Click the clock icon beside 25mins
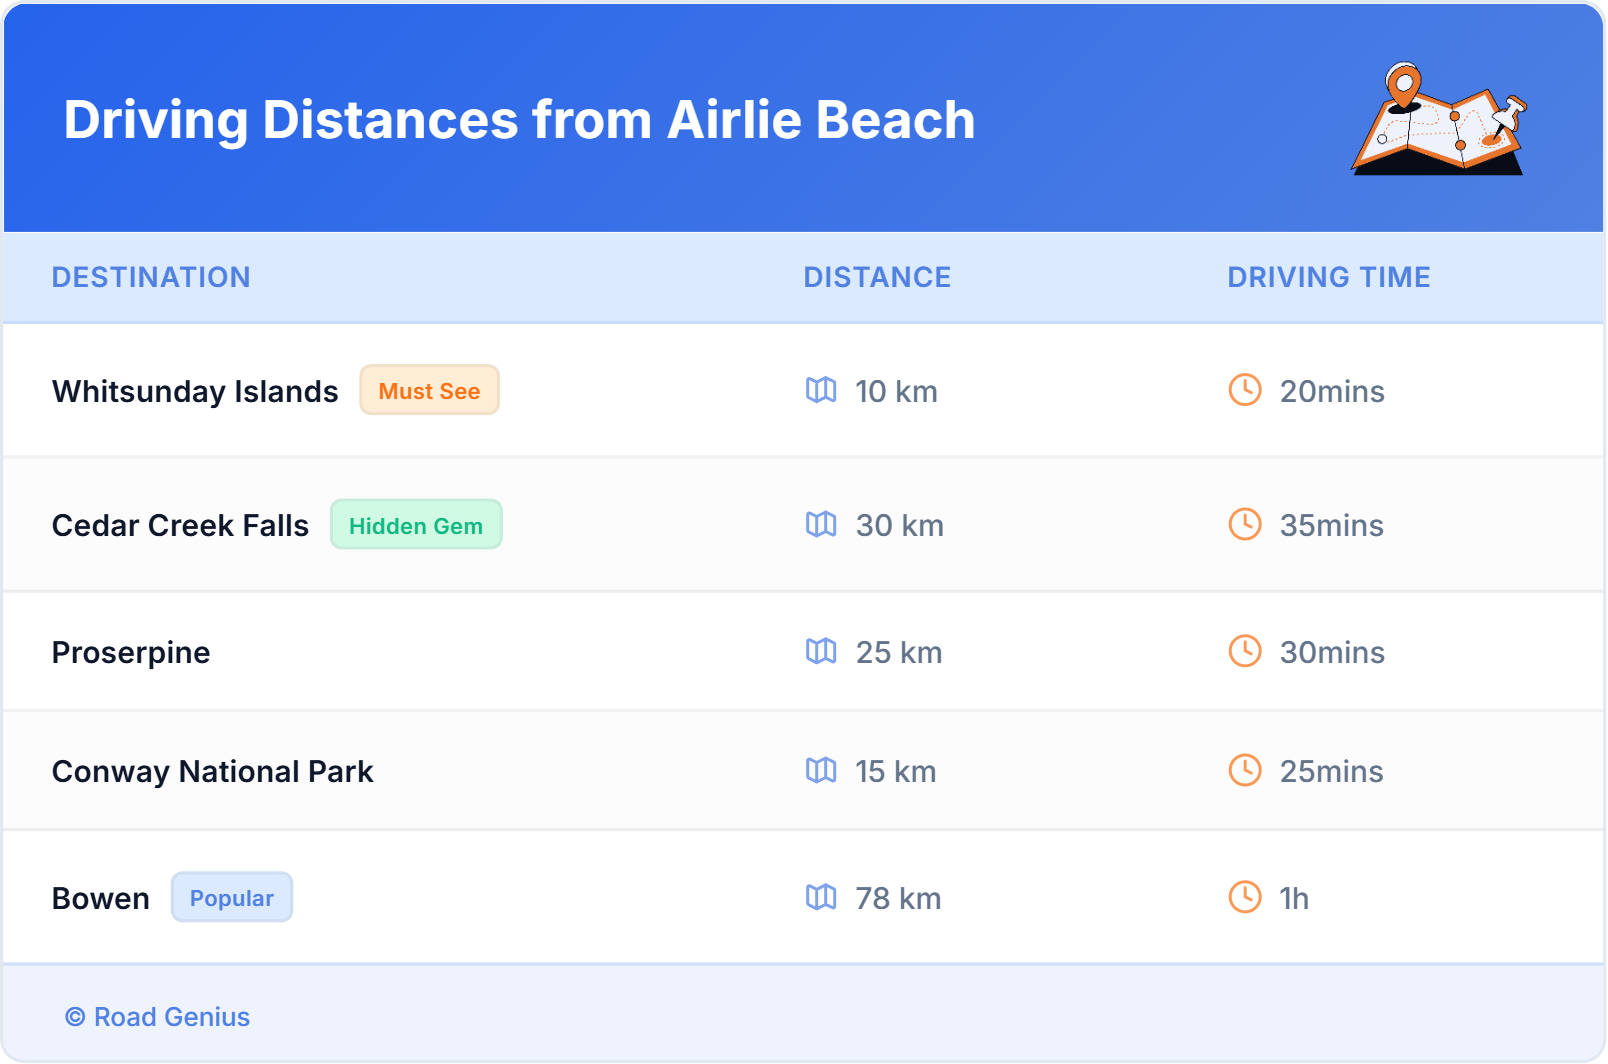The width and height of the screenshot is (1608, 1064). coord(1245,770)
